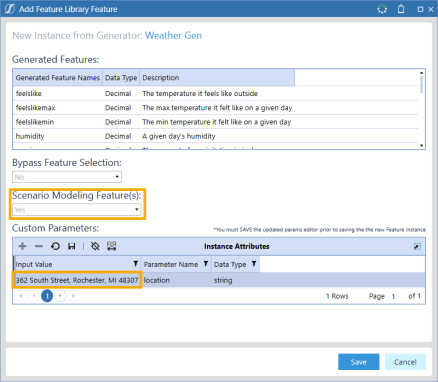Open the Weather Gen generator link
This screenshot has width=438, height=382.
click(x=173, y=35)
